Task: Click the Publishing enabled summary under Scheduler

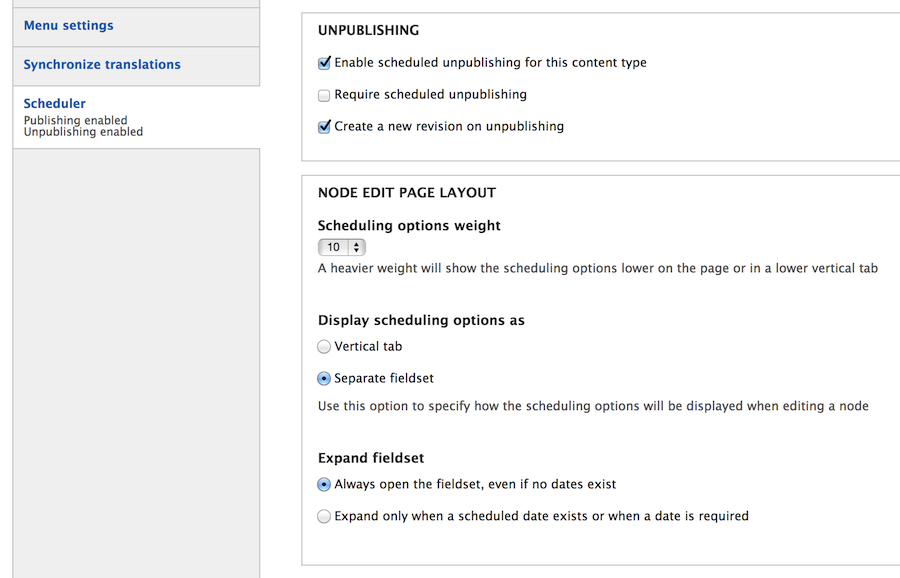Action: (75, 120)
